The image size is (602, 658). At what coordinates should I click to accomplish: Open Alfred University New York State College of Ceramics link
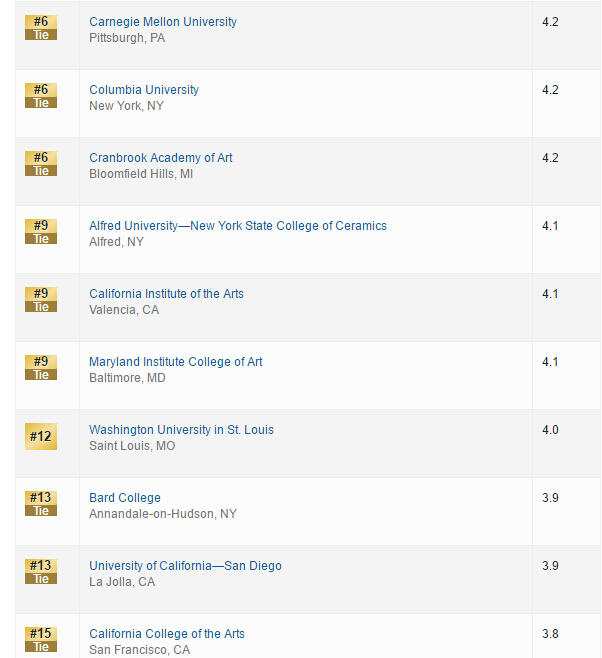(238, 226)
